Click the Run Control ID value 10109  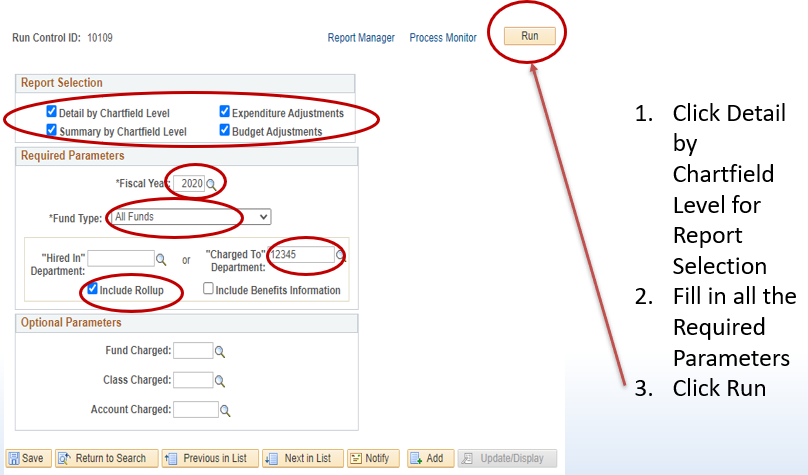coord(100,38)
